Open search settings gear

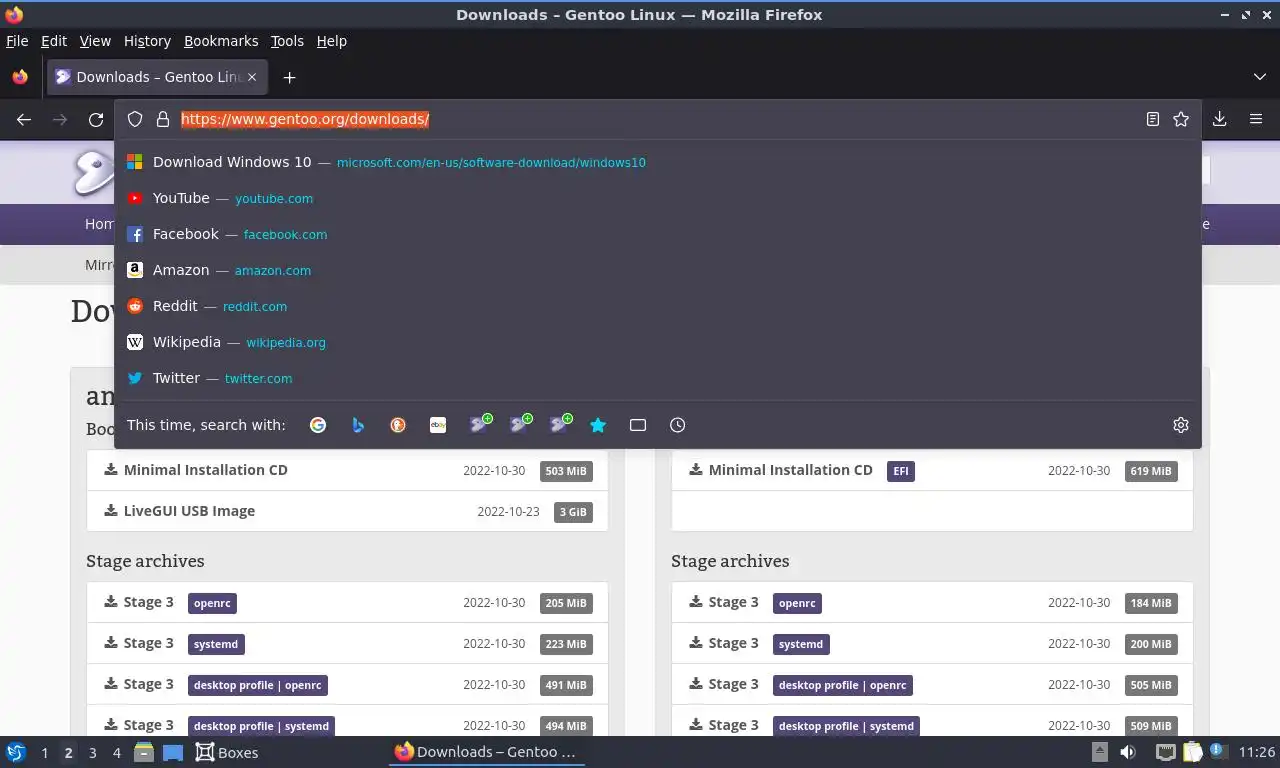[1181, 425]
